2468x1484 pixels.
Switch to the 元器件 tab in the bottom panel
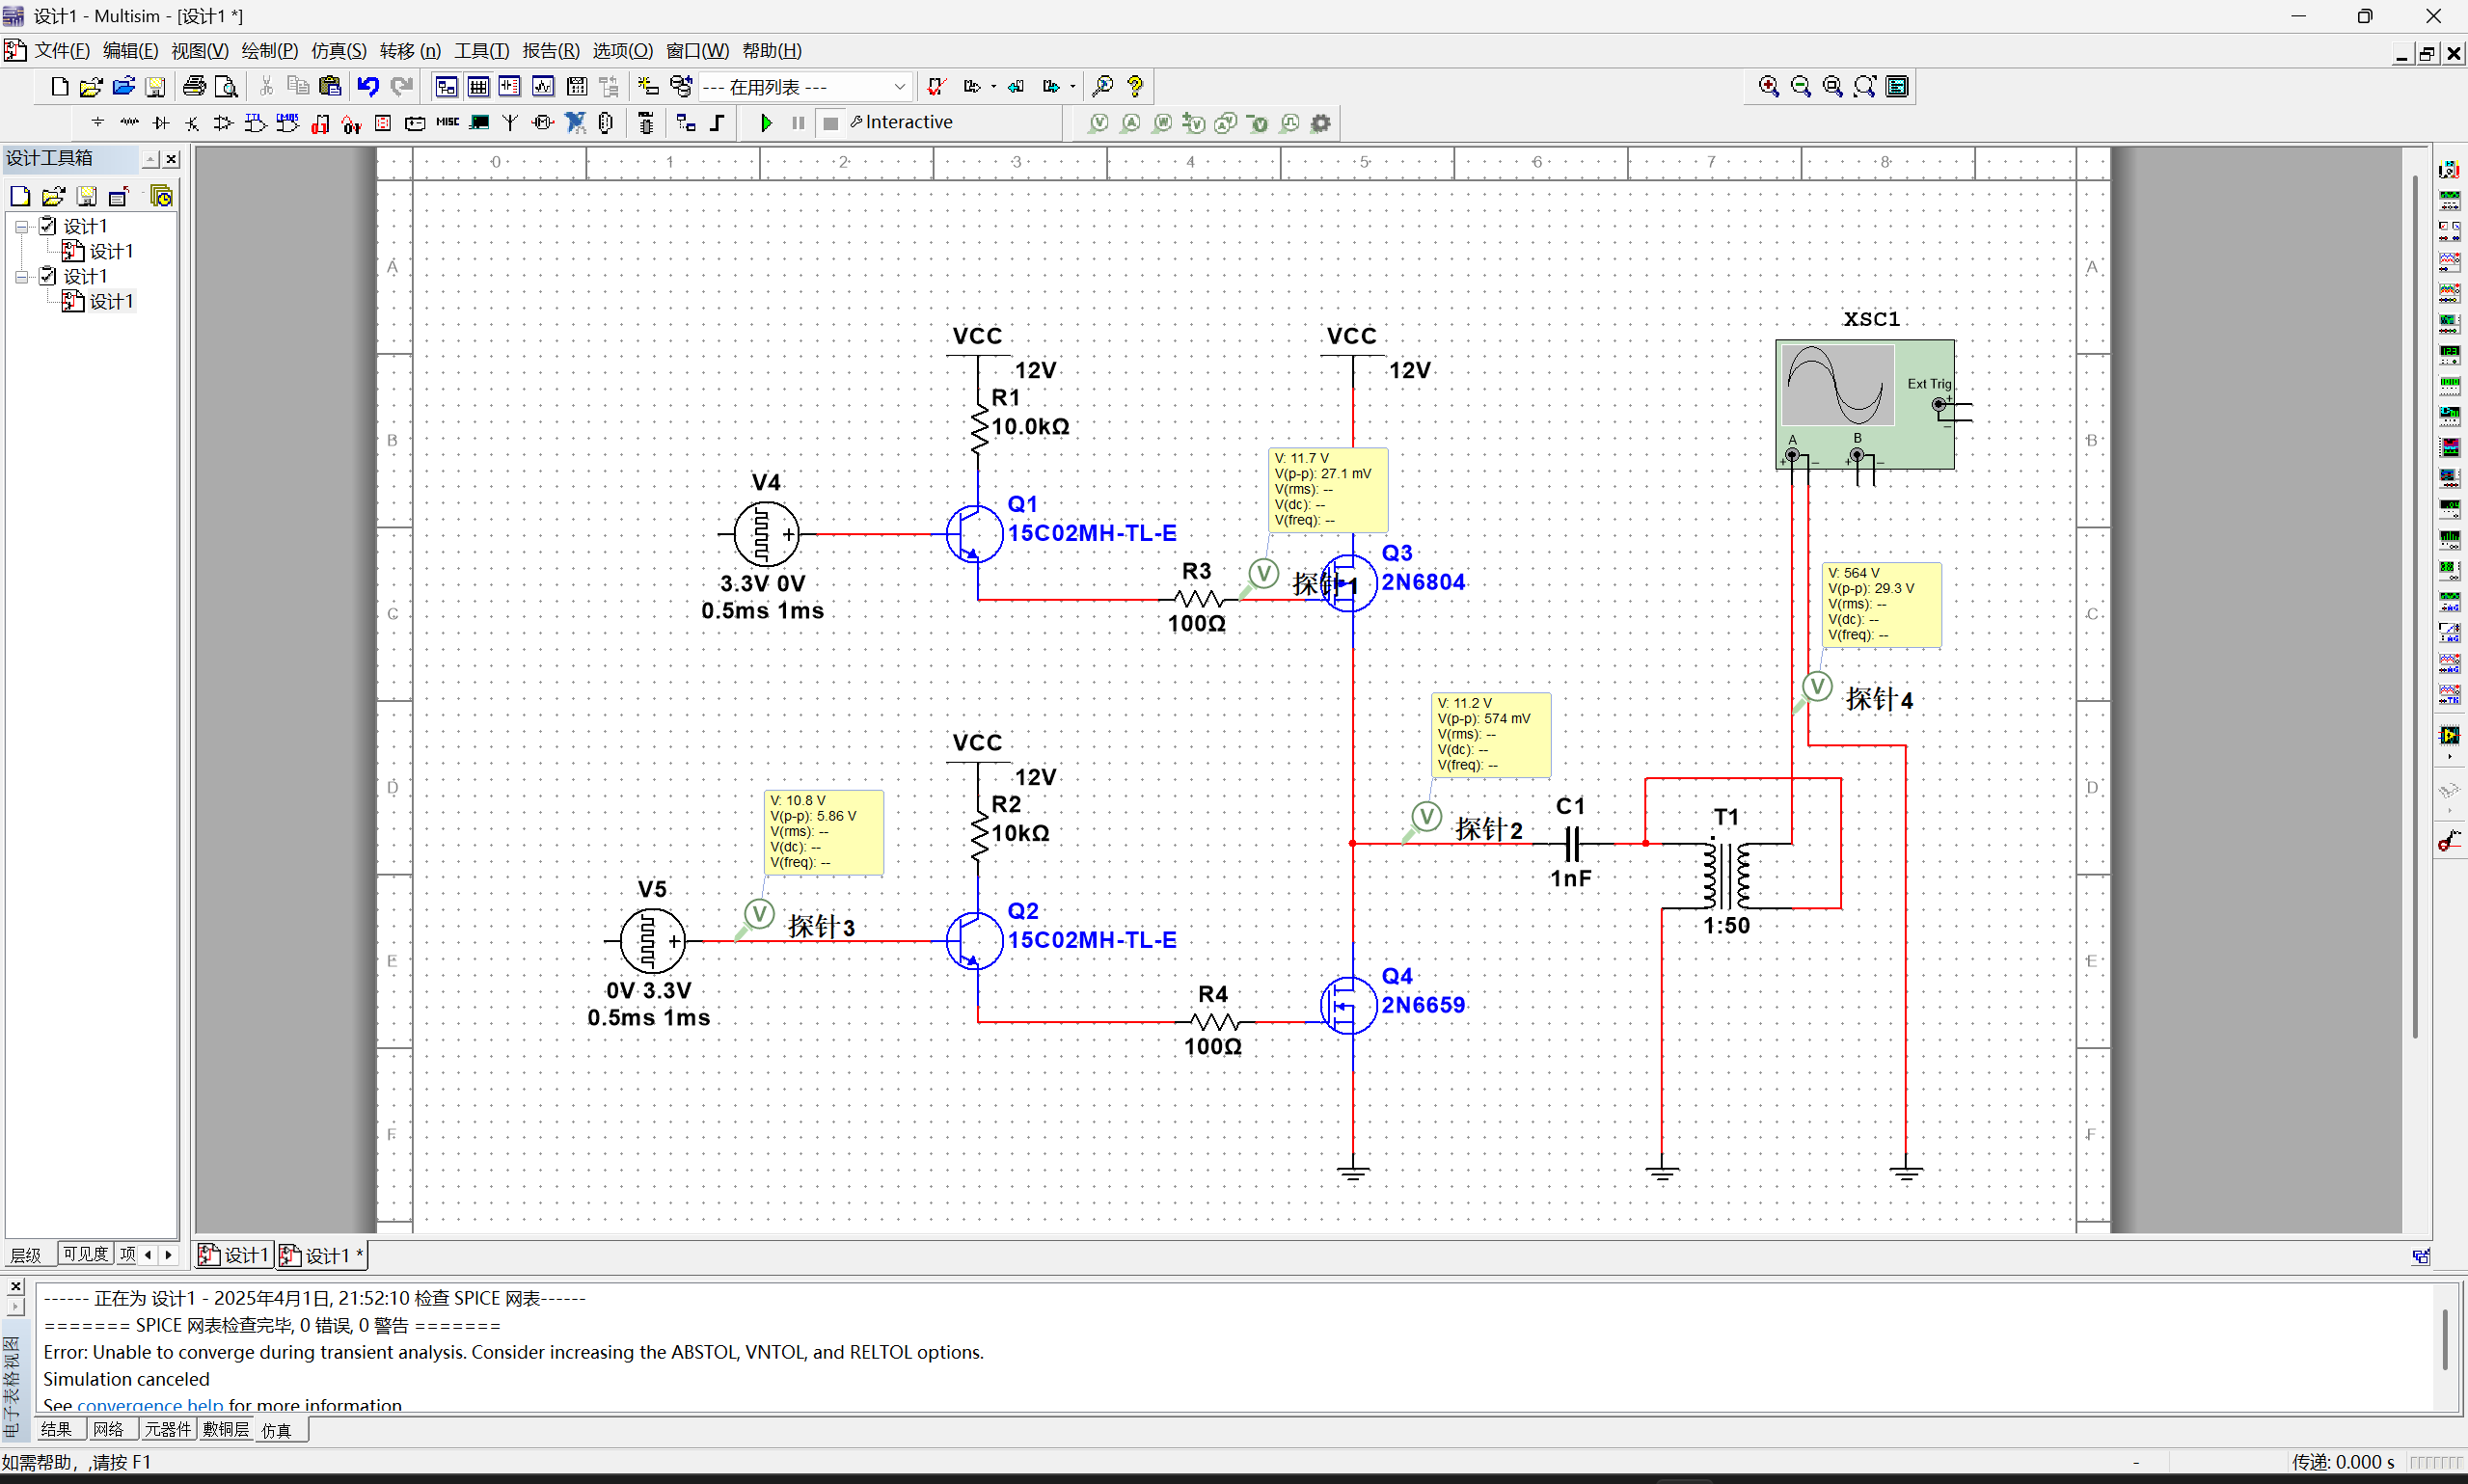click(167, 1430)
